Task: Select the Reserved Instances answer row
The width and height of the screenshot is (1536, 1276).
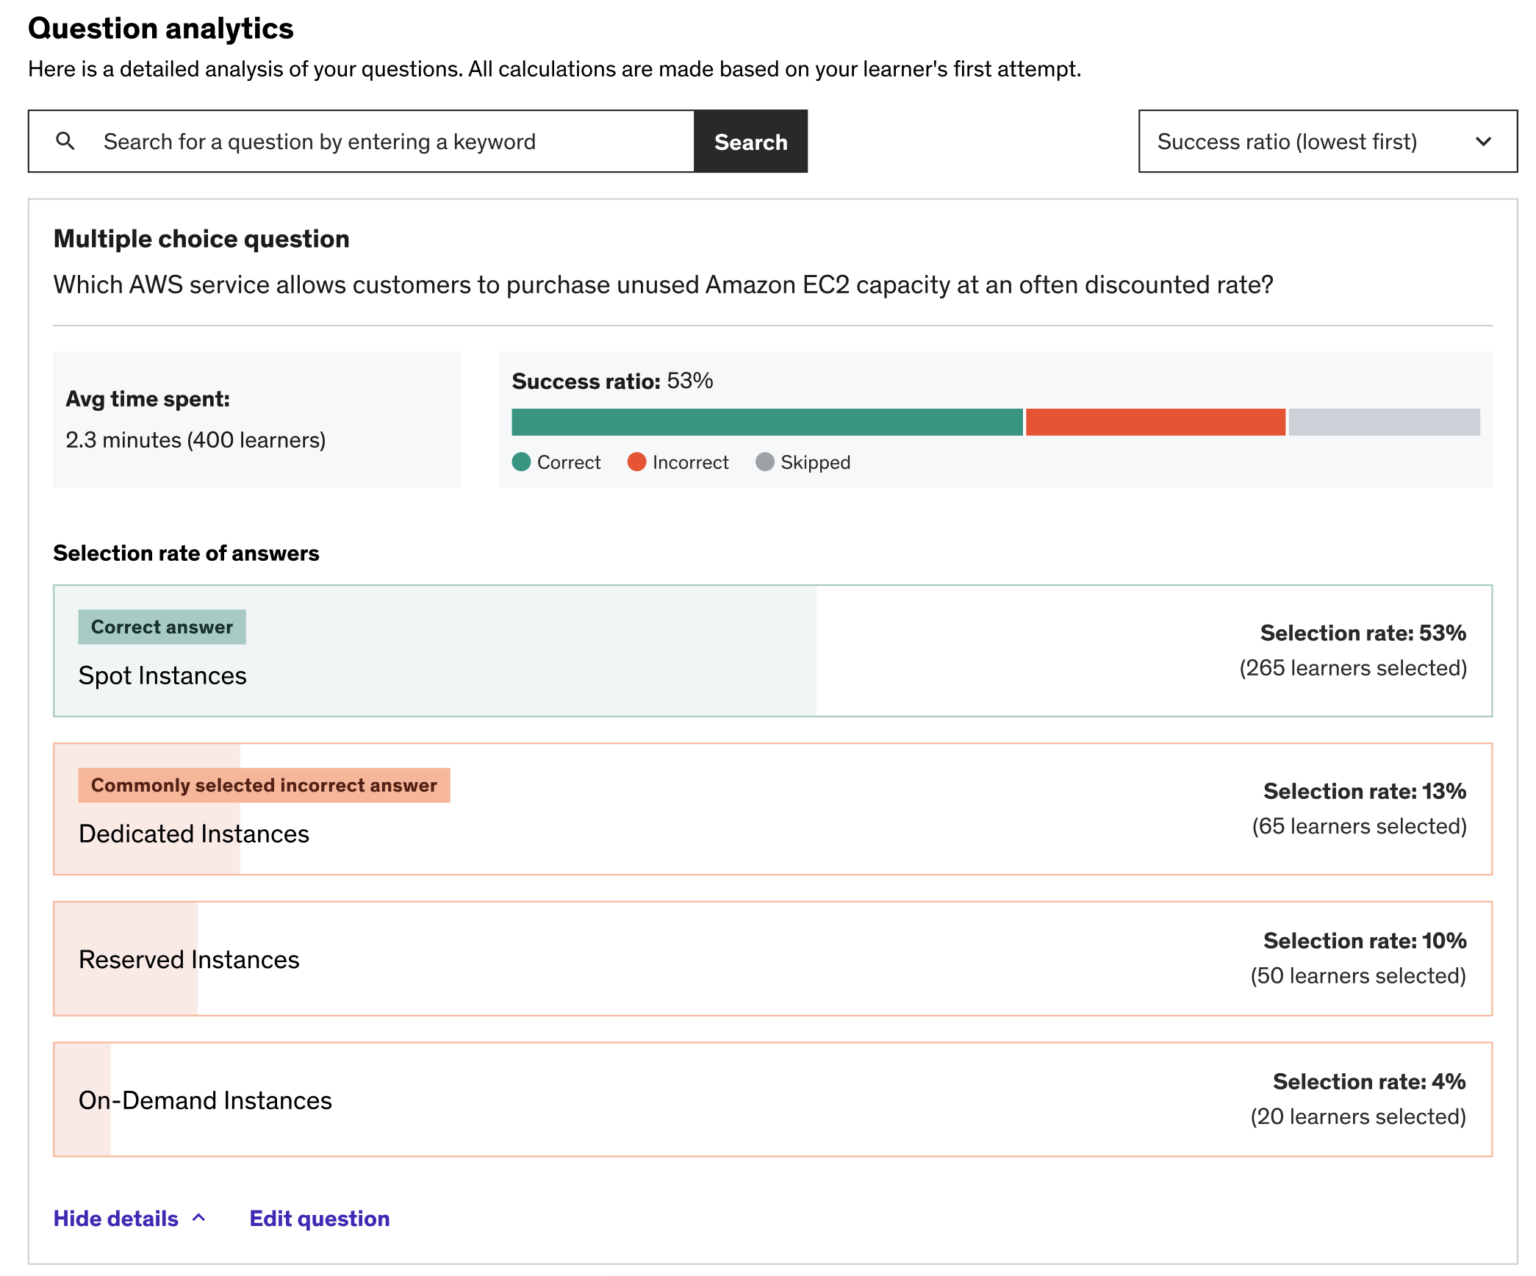Action: [773, 959]
